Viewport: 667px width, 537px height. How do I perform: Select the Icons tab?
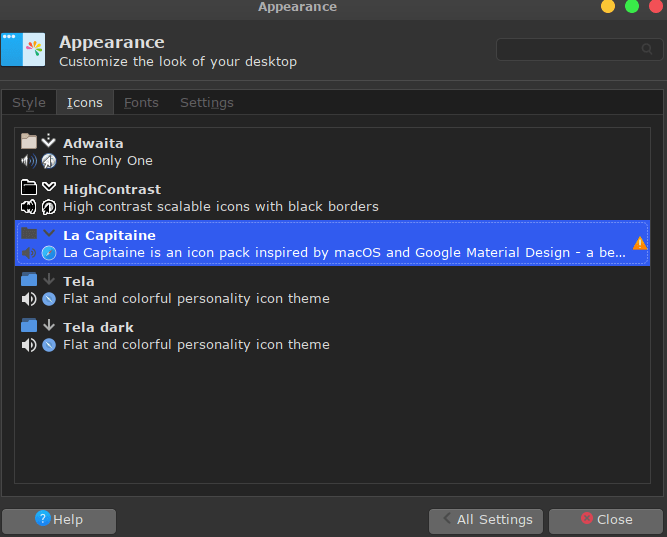coord(85,103)
